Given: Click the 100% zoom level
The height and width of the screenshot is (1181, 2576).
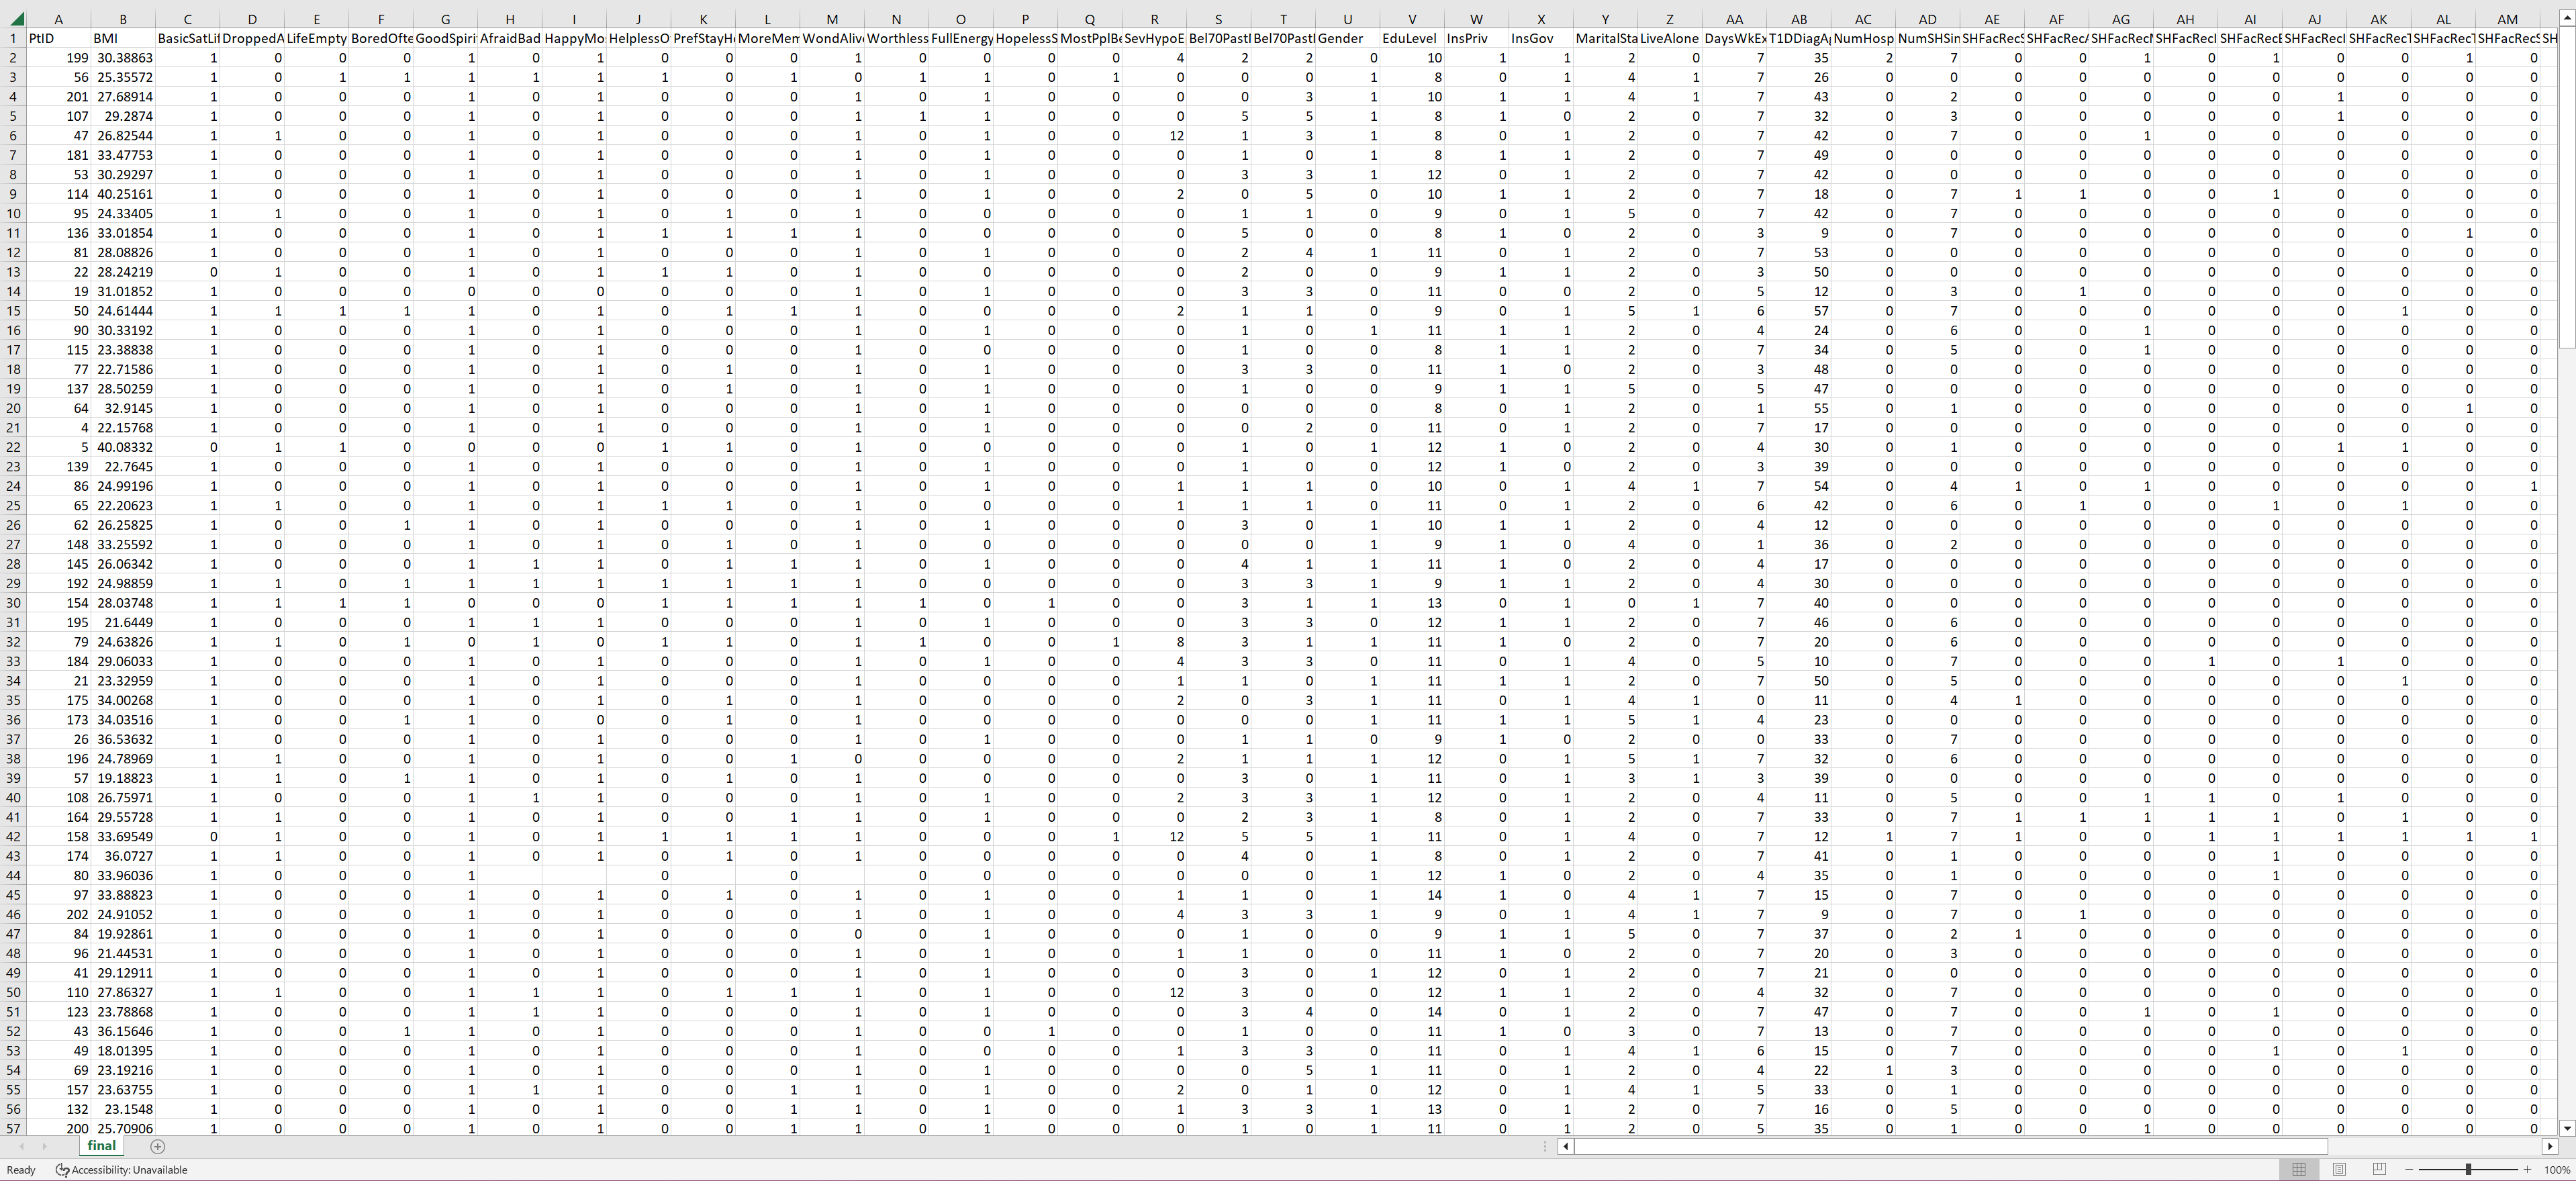Looking at the screenshot, I should (2556, 1169).
